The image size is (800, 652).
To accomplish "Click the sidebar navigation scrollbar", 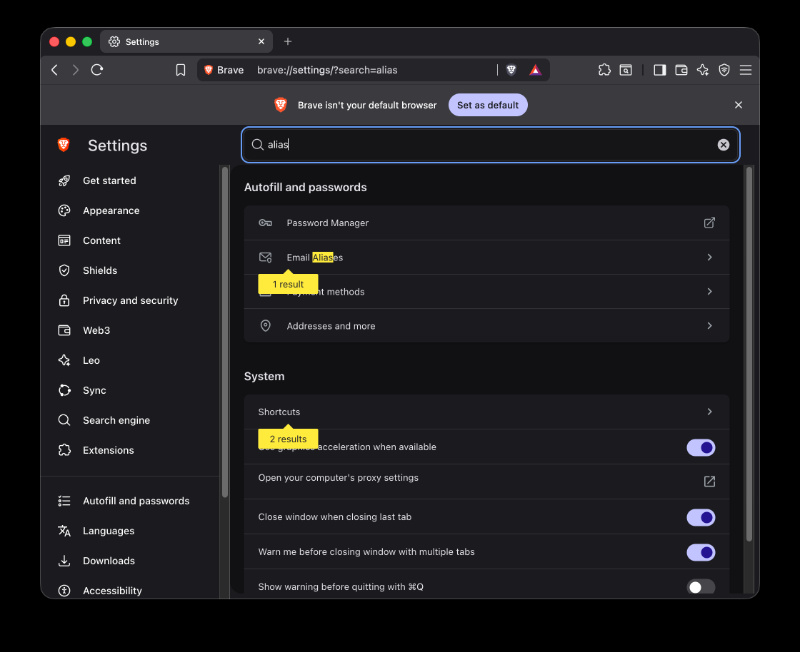I will pyautogui.click(x=224, y=332).
